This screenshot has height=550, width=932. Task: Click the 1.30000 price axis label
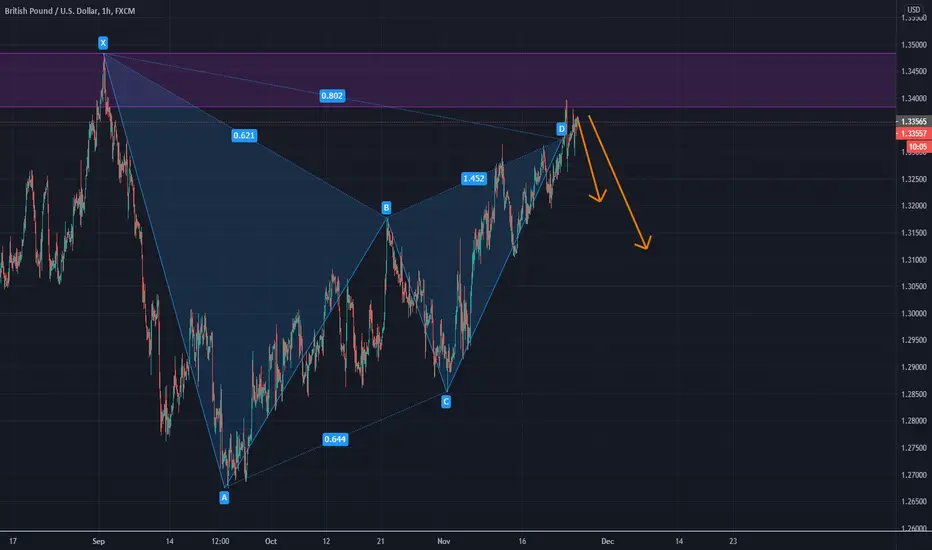[x=914, y=313]
